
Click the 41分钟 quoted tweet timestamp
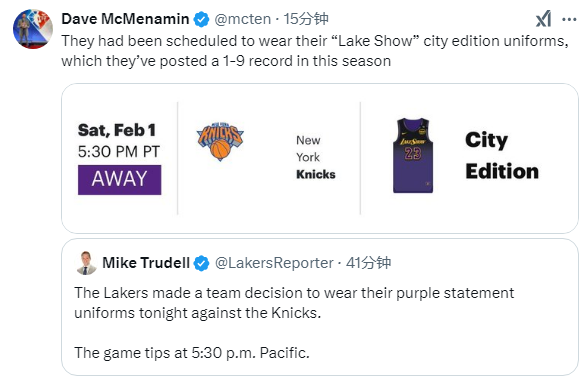coord(368,263)
